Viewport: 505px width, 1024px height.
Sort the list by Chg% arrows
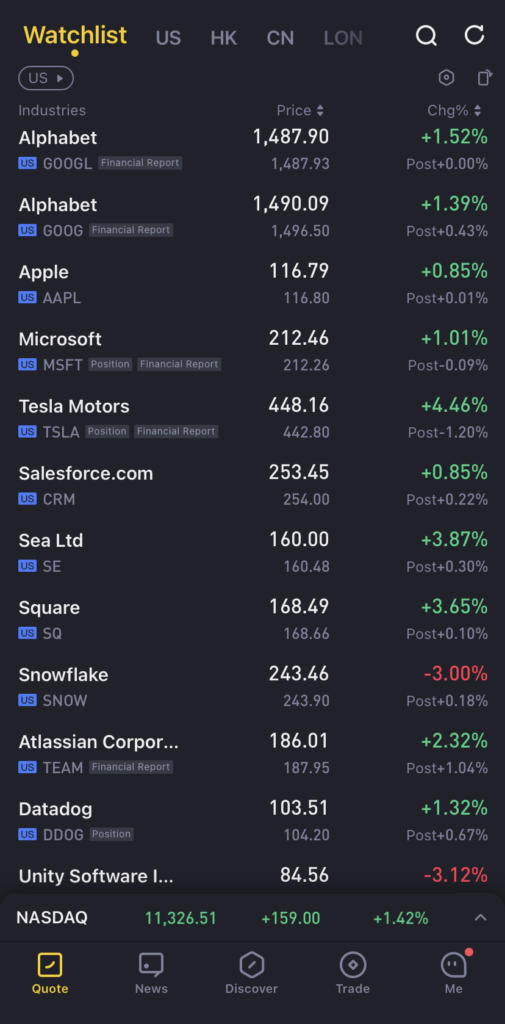(478, 110)
